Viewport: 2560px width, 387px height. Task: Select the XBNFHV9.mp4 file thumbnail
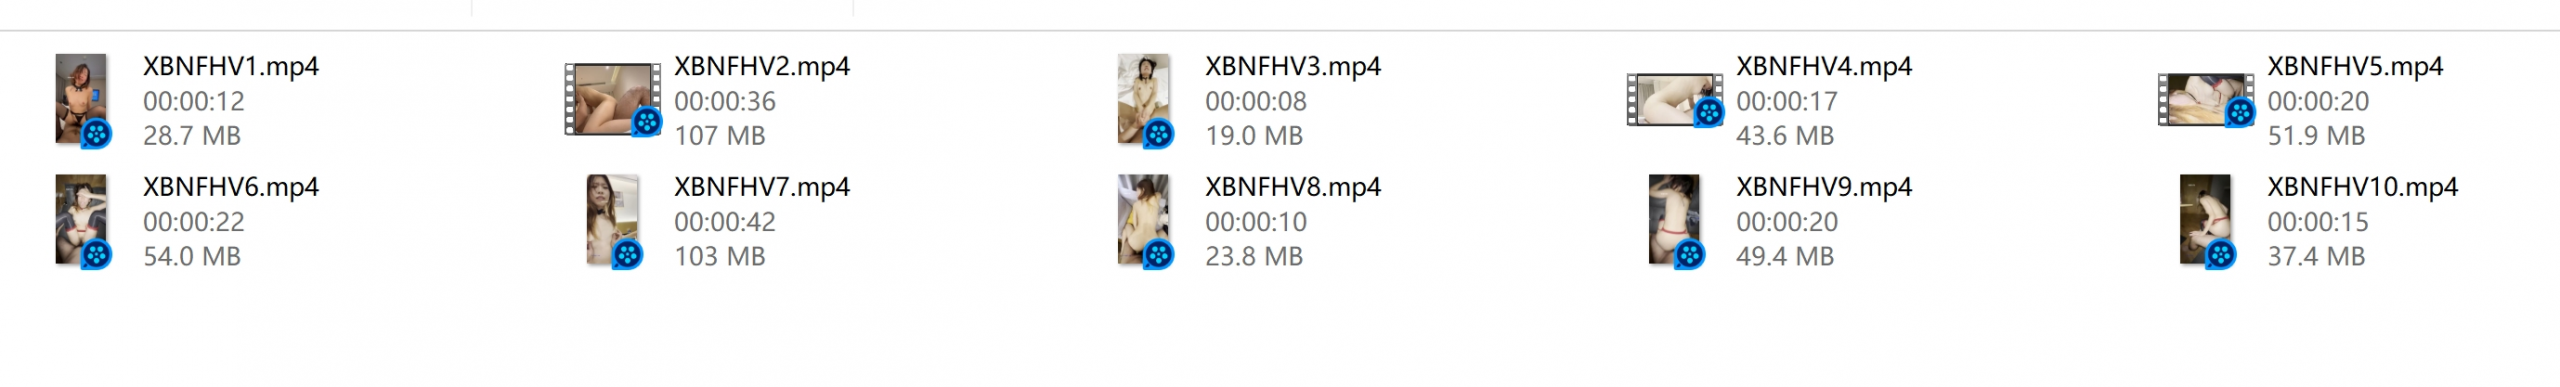click(x=1675, y=221)
